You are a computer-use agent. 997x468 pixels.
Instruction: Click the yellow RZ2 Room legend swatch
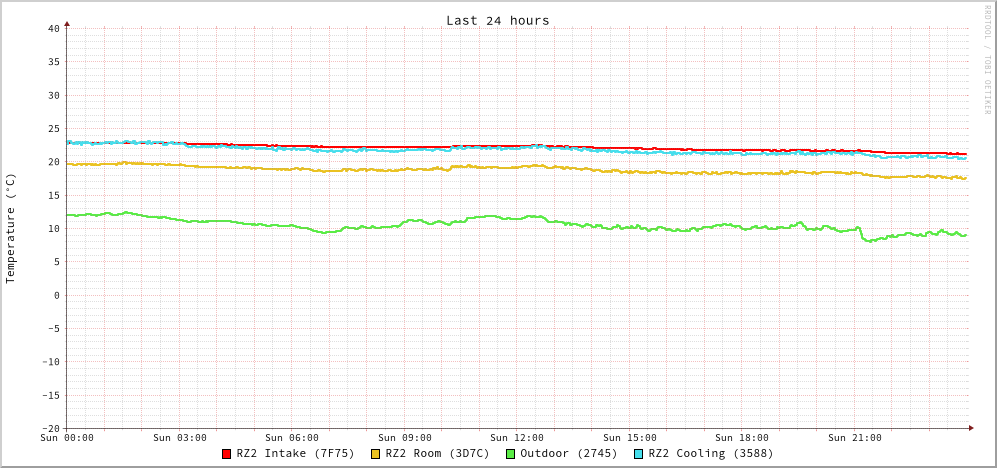[x=376, y=454]
